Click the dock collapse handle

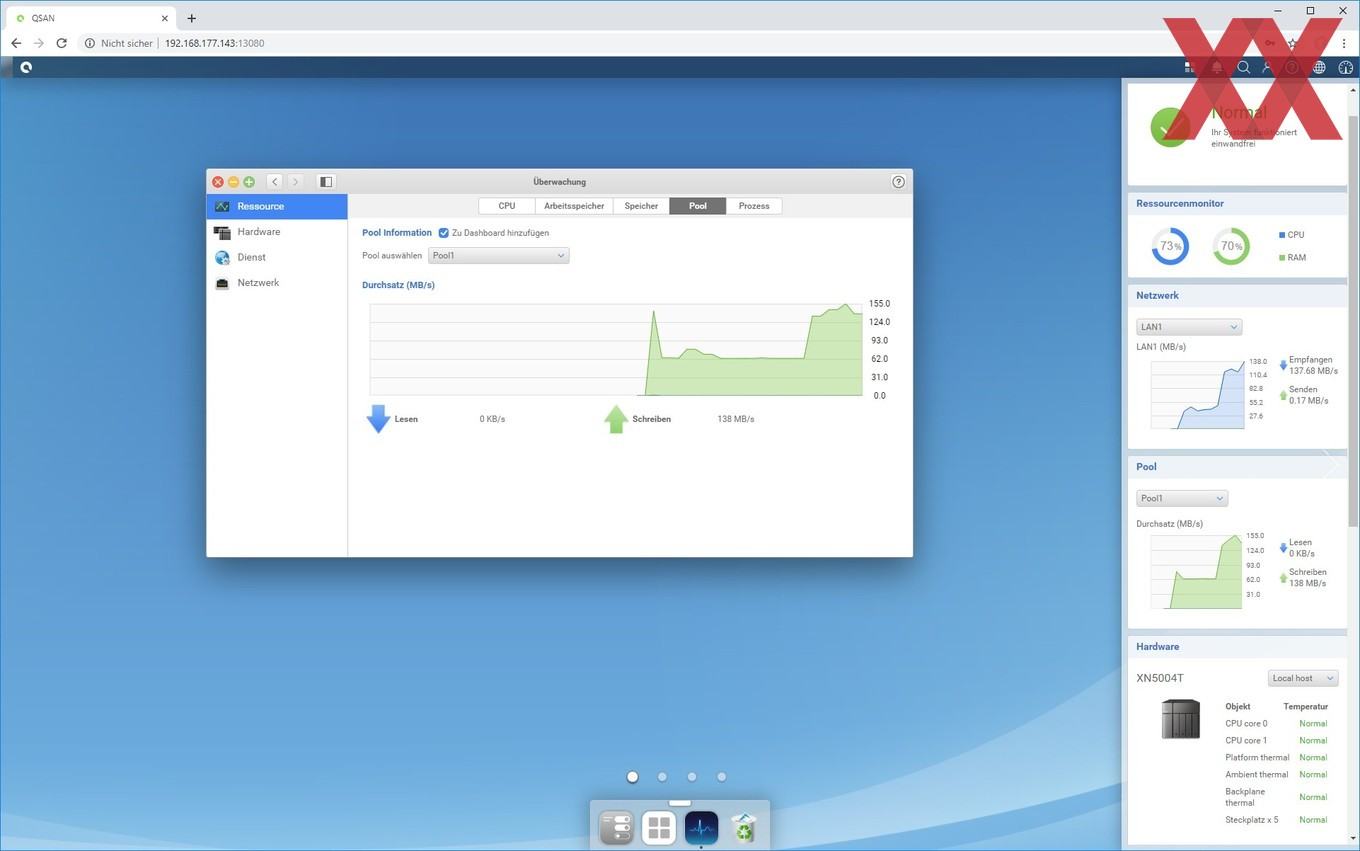click(x=680, y=802)
